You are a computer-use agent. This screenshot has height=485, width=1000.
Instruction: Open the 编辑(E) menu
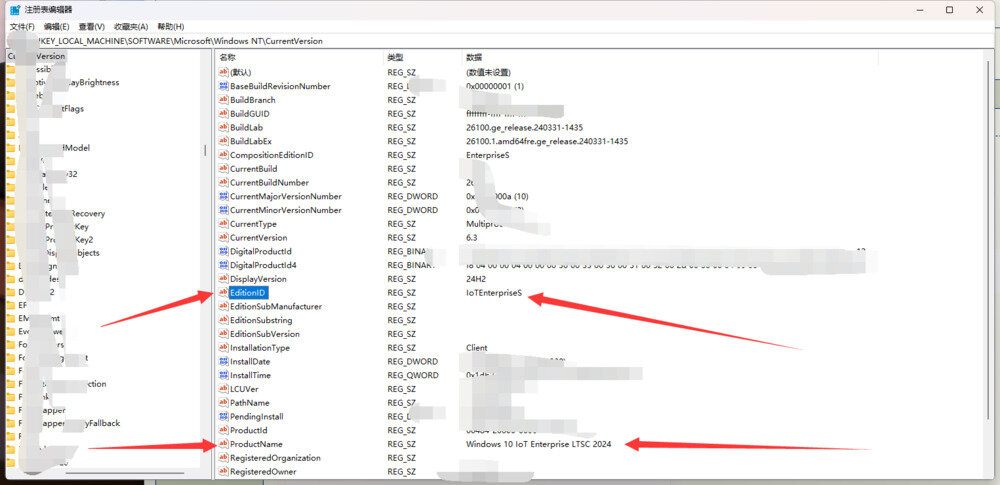point(57,26)
